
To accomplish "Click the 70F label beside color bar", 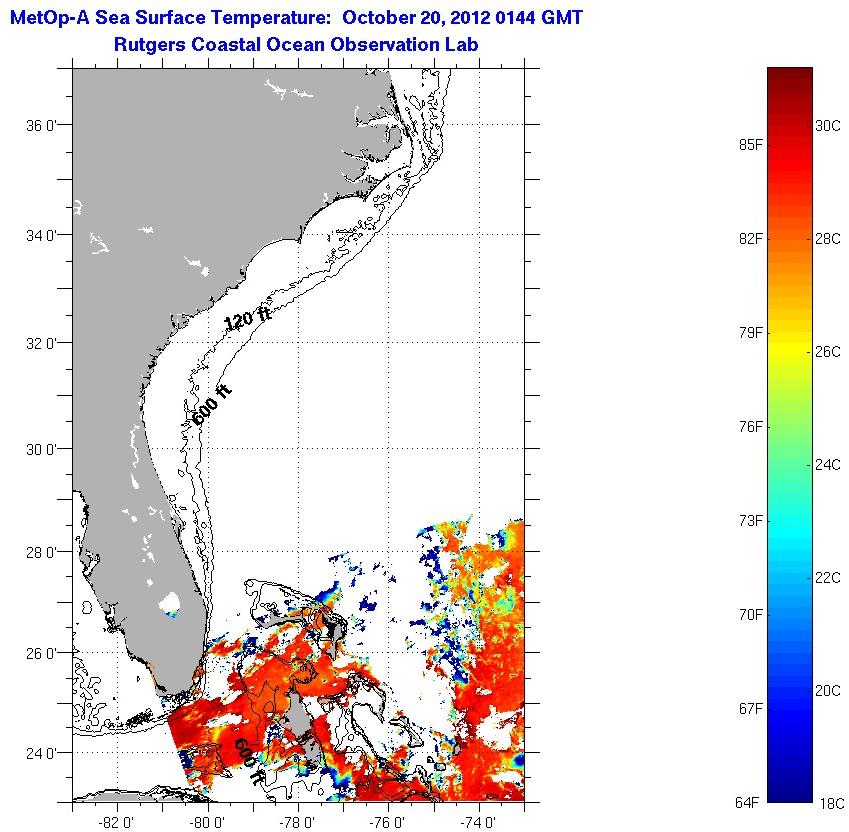I will pyautogui.click(x=750, y=614).
